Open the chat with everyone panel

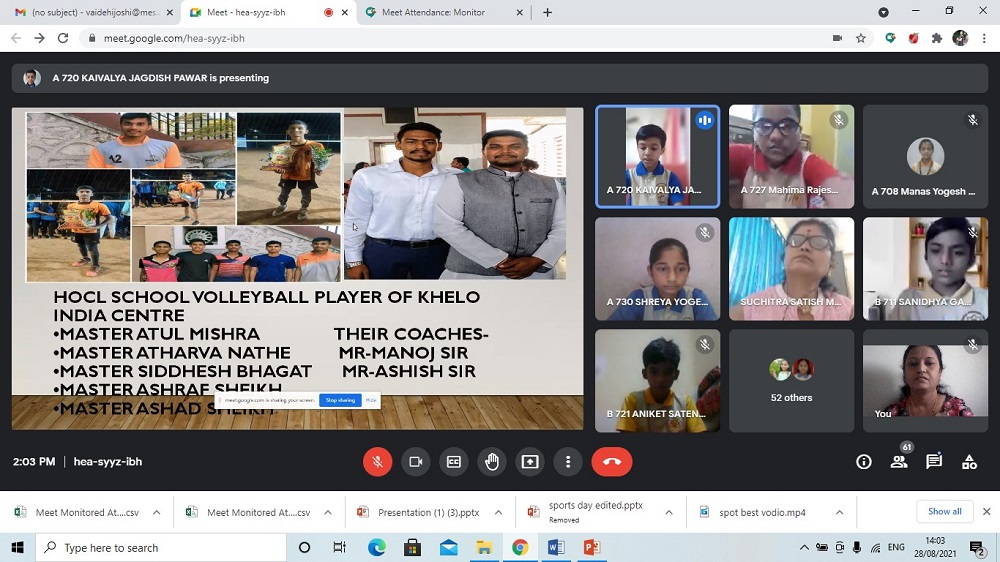point(934,462)
